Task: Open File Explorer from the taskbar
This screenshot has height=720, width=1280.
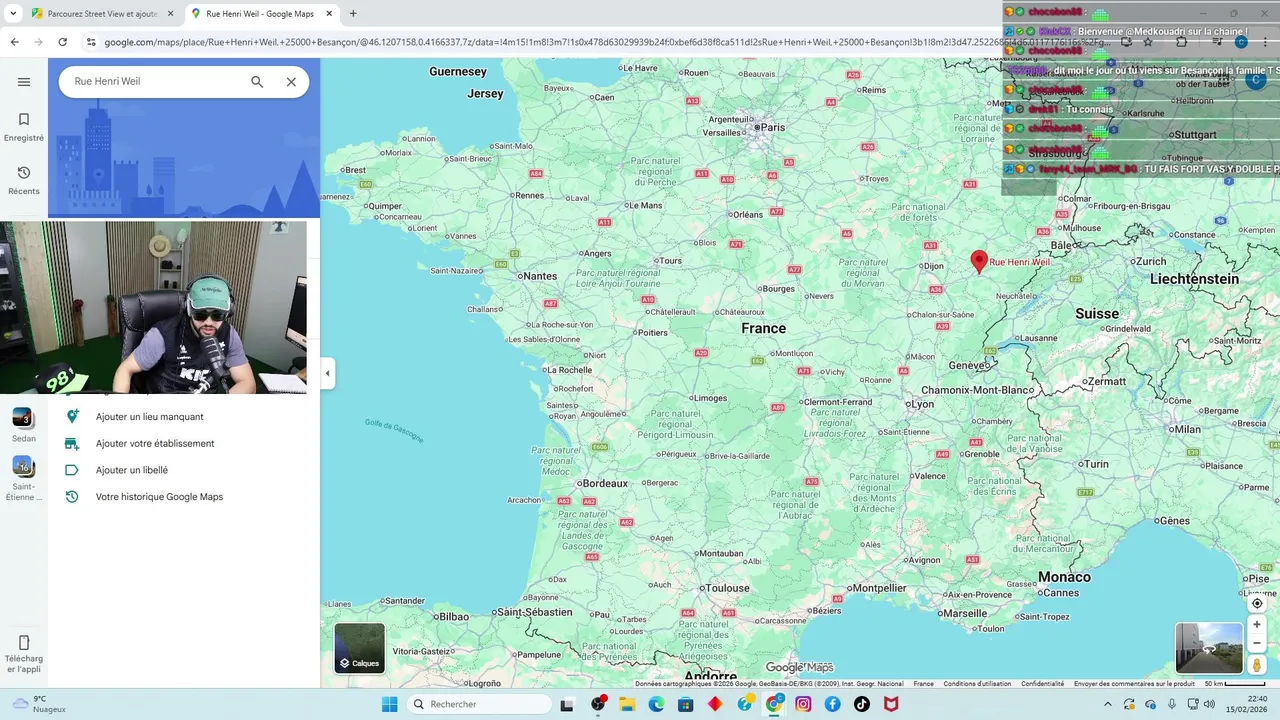Action: pyautogui.click(x=627, y=704)
